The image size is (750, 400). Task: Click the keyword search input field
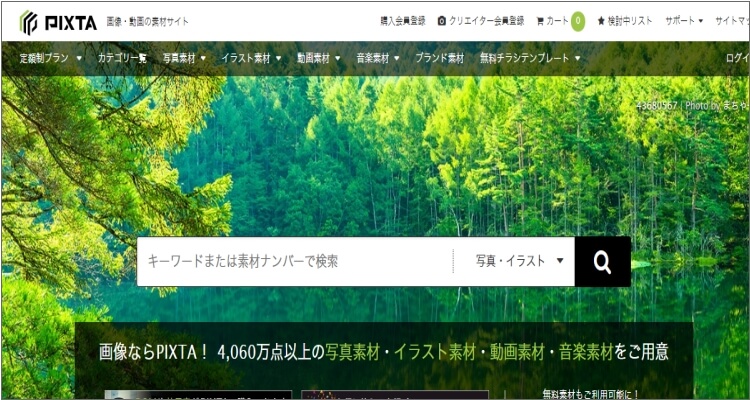coord(295,262)
